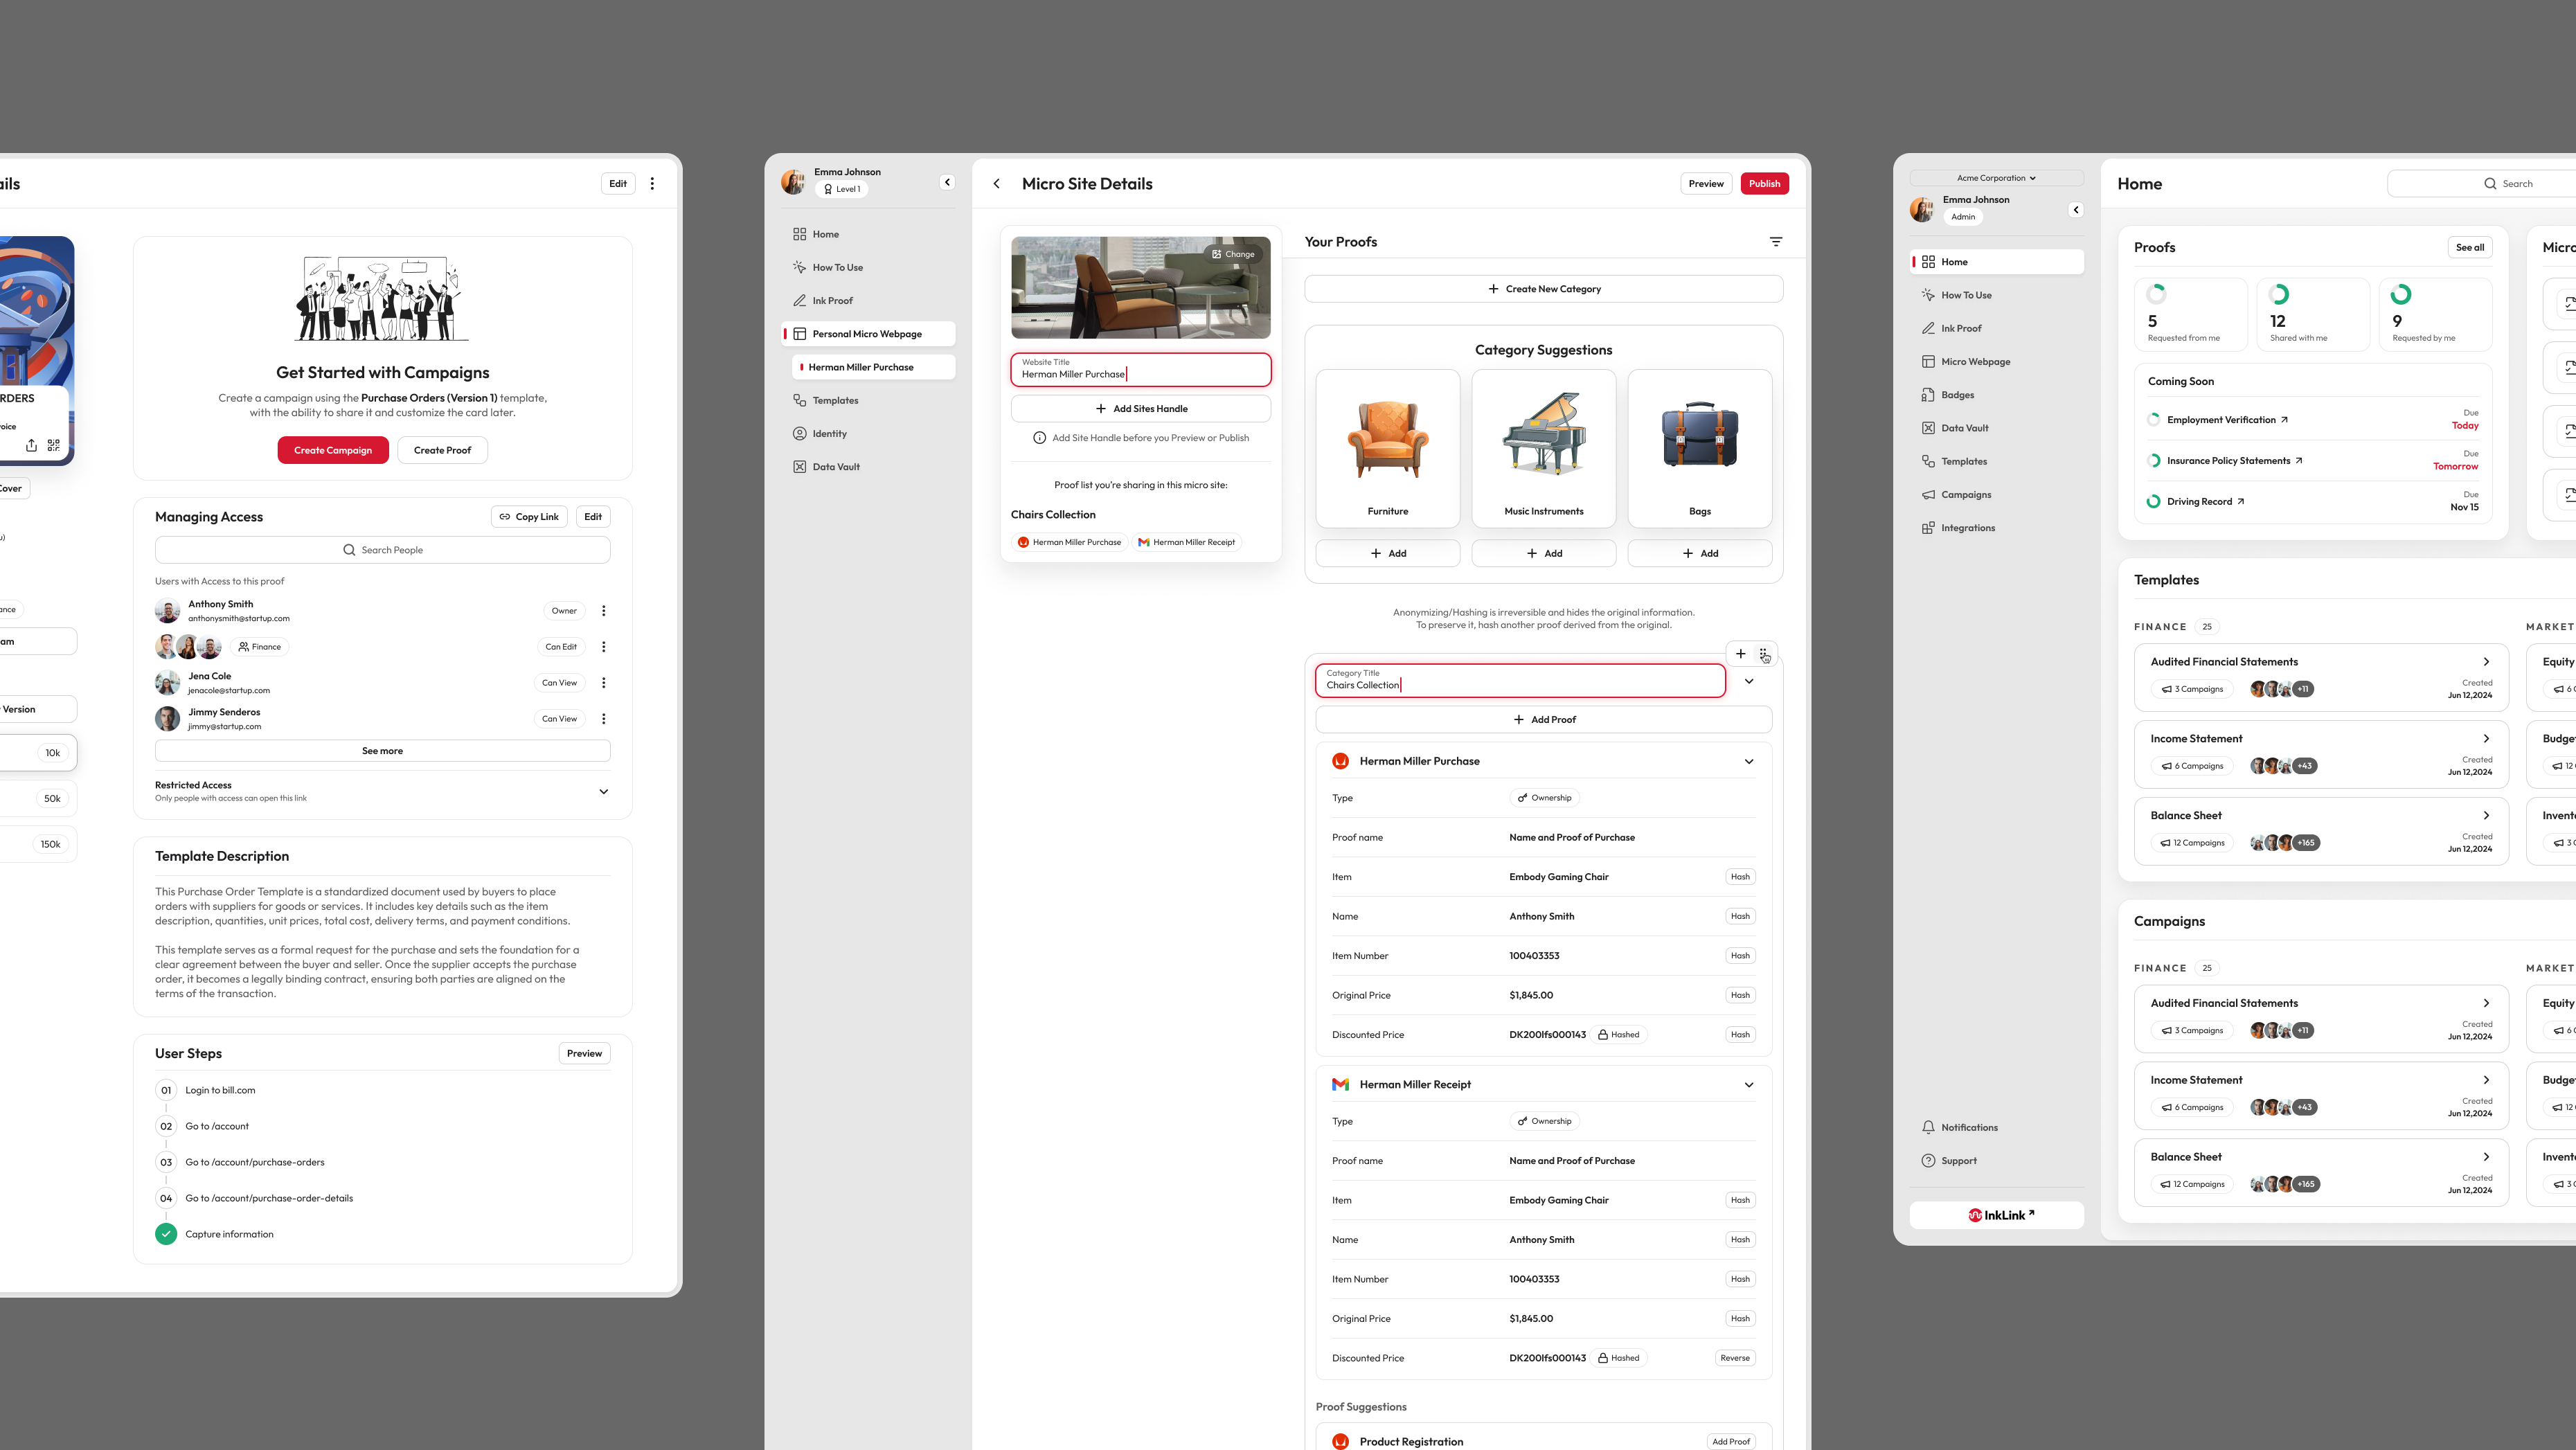Screen dimensions: 2576x1450
Task: Toggle Hash for Item Number in Herman Miller Receipt
Action: [1739, 1279]
